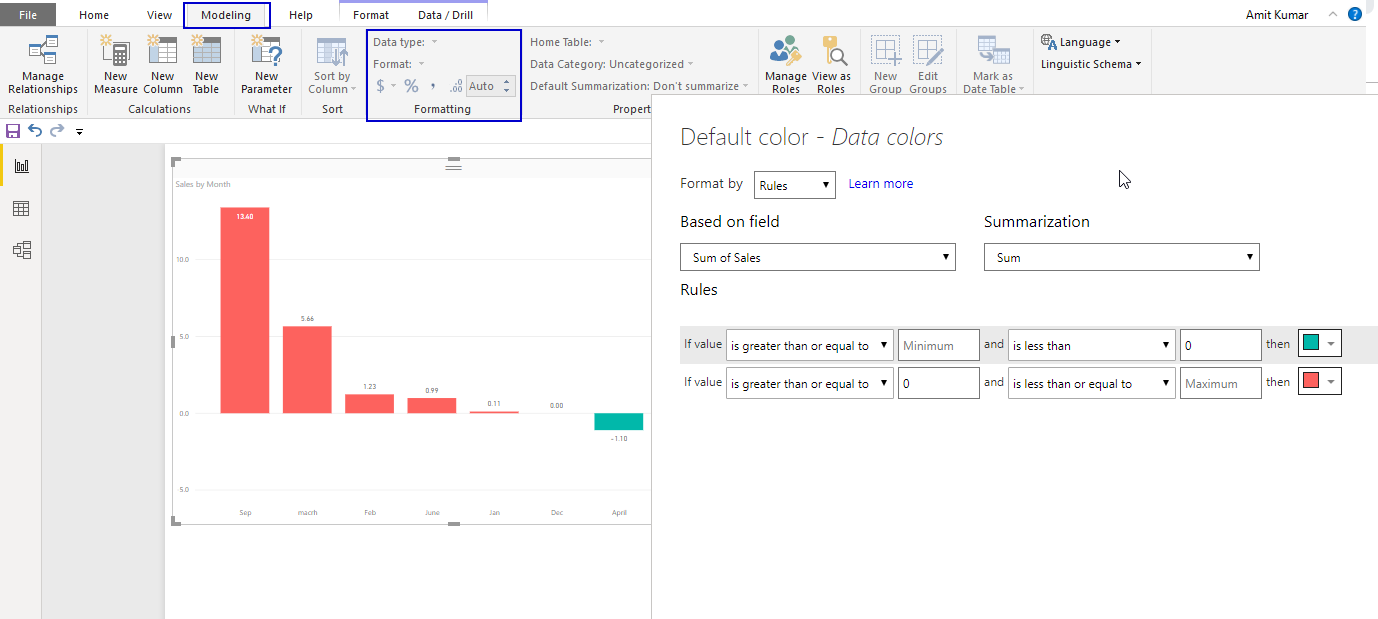Click the march bar in chart

click(307, 369)
